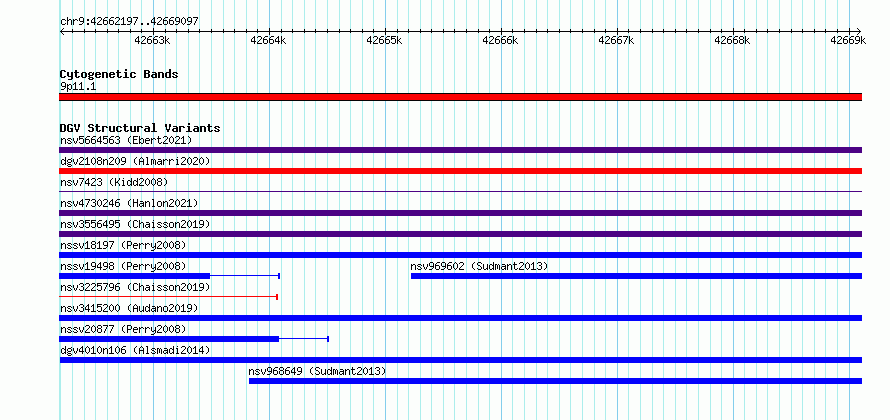This screenshot has width=890, height=420.
Task: Click the thin red line under nsv3225796
Action: click(x=168, y=297)
